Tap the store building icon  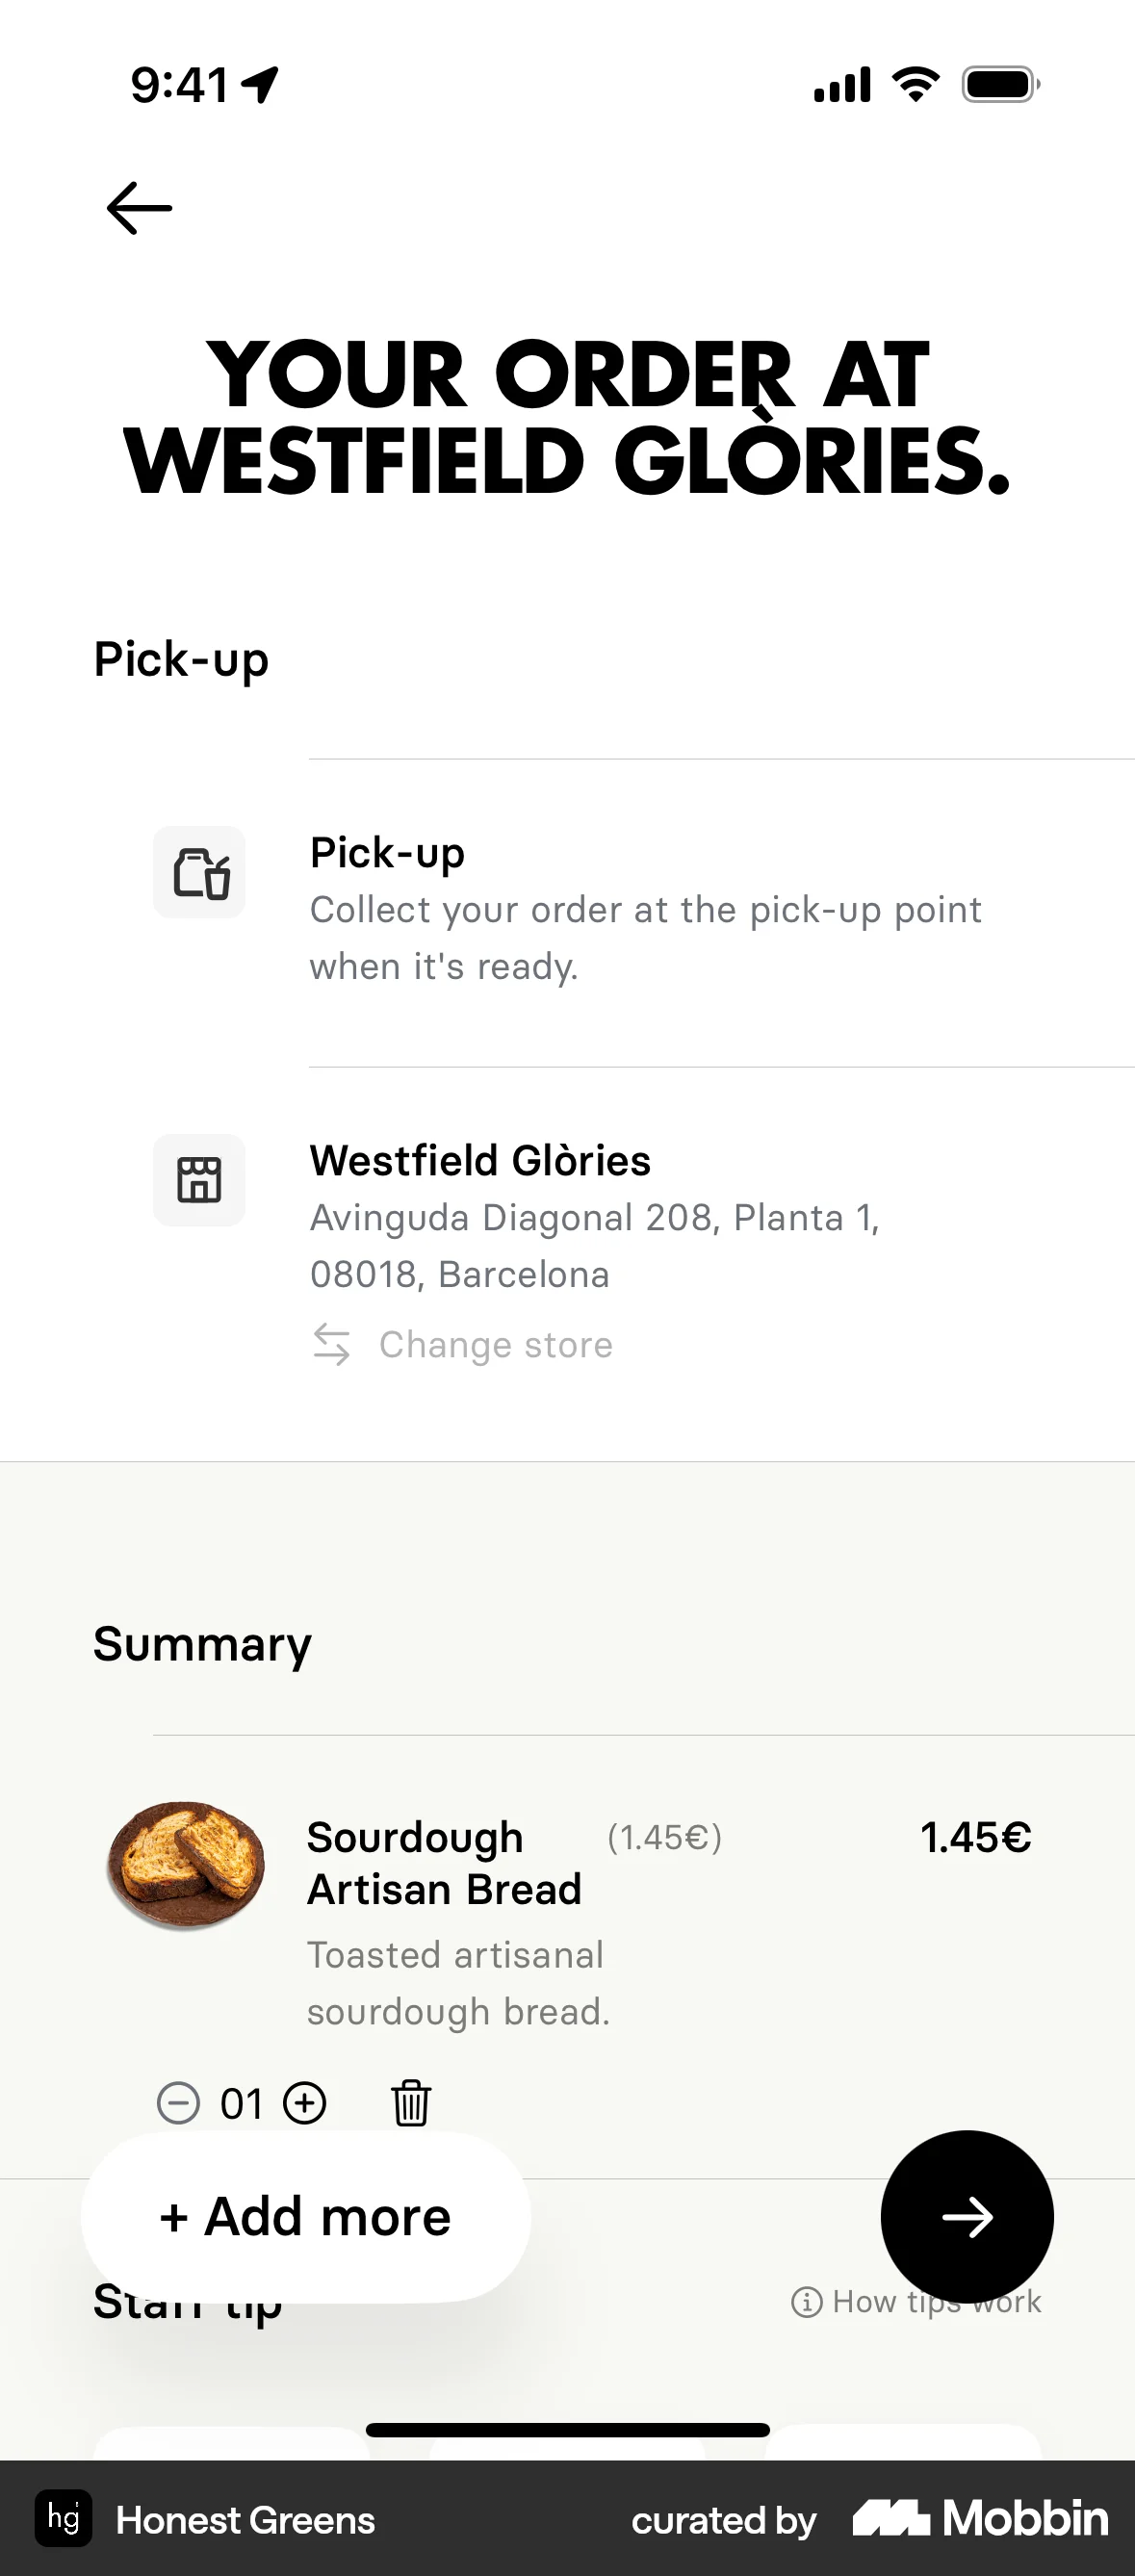[199, 1180]
